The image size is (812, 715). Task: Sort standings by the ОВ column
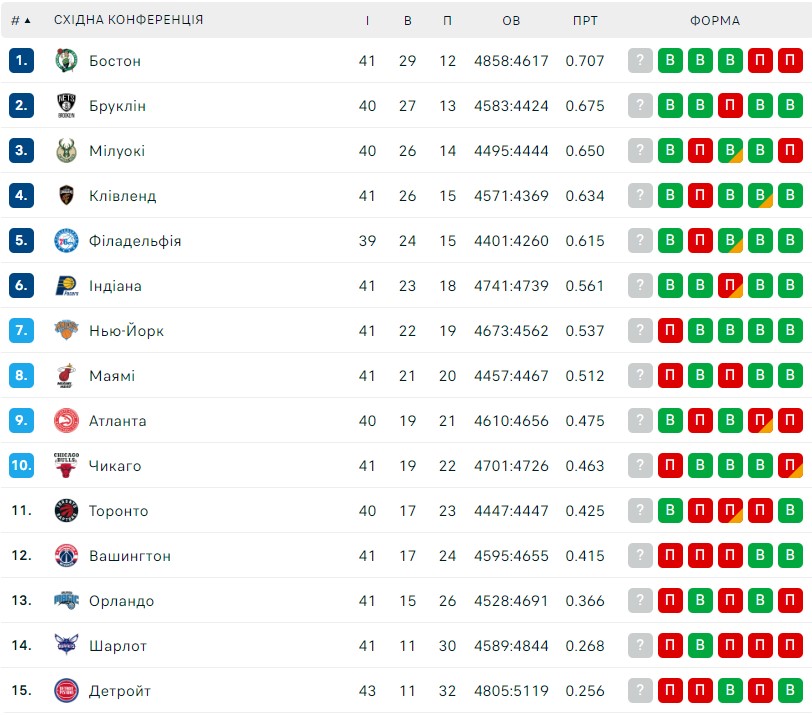511,21
